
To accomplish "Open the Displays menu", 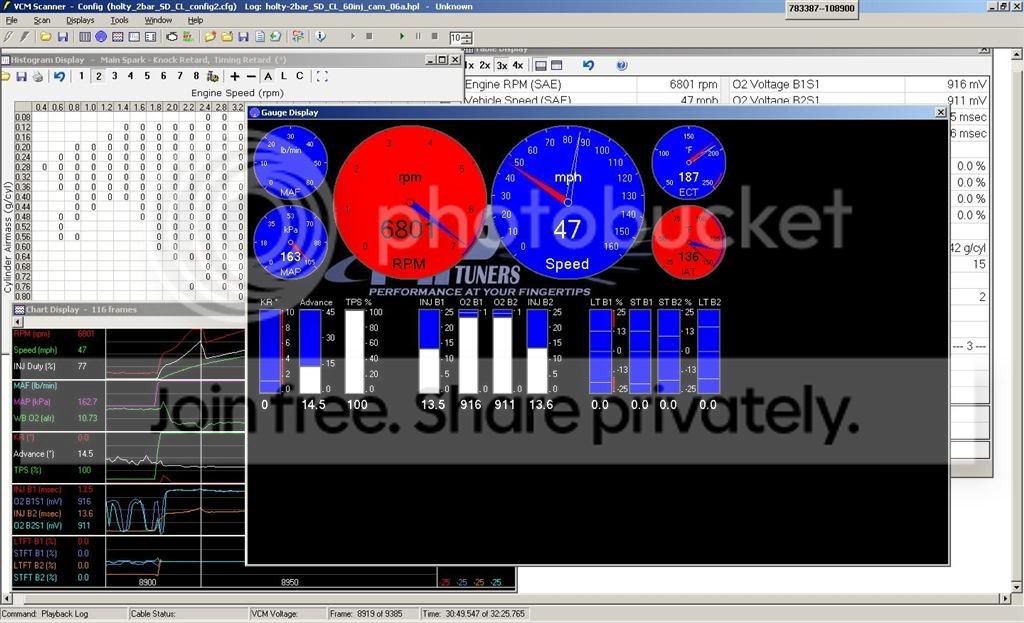I will [80, 20].
